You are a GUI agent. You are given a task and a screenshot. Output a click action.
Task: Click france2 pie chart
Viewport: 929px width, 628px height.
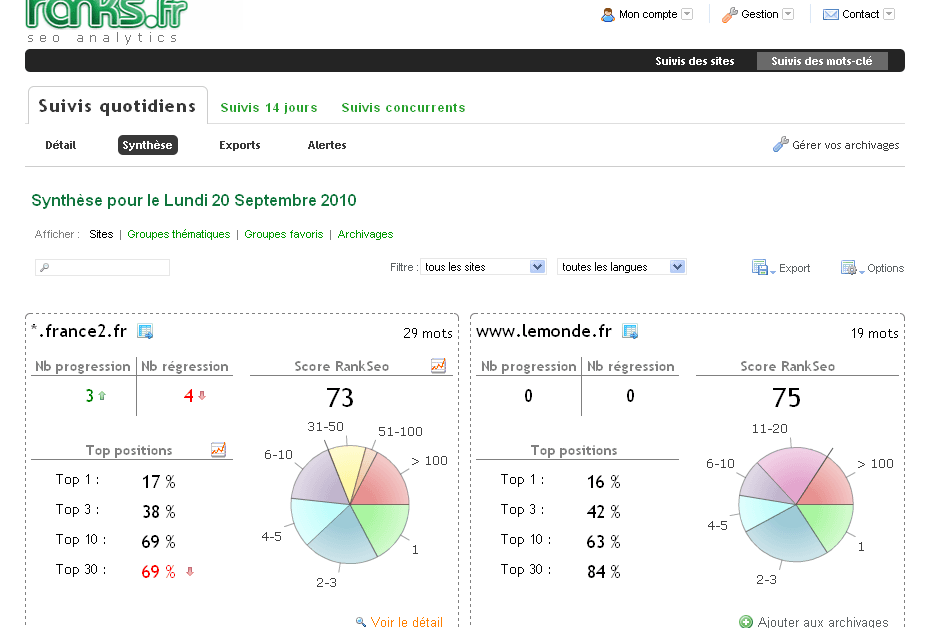click(x=350, y=504)
